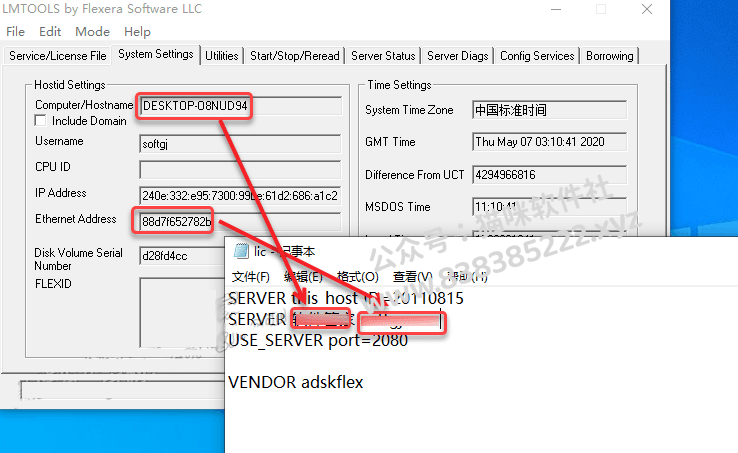
Task: Click the GMT Time field
Action: 549,142
